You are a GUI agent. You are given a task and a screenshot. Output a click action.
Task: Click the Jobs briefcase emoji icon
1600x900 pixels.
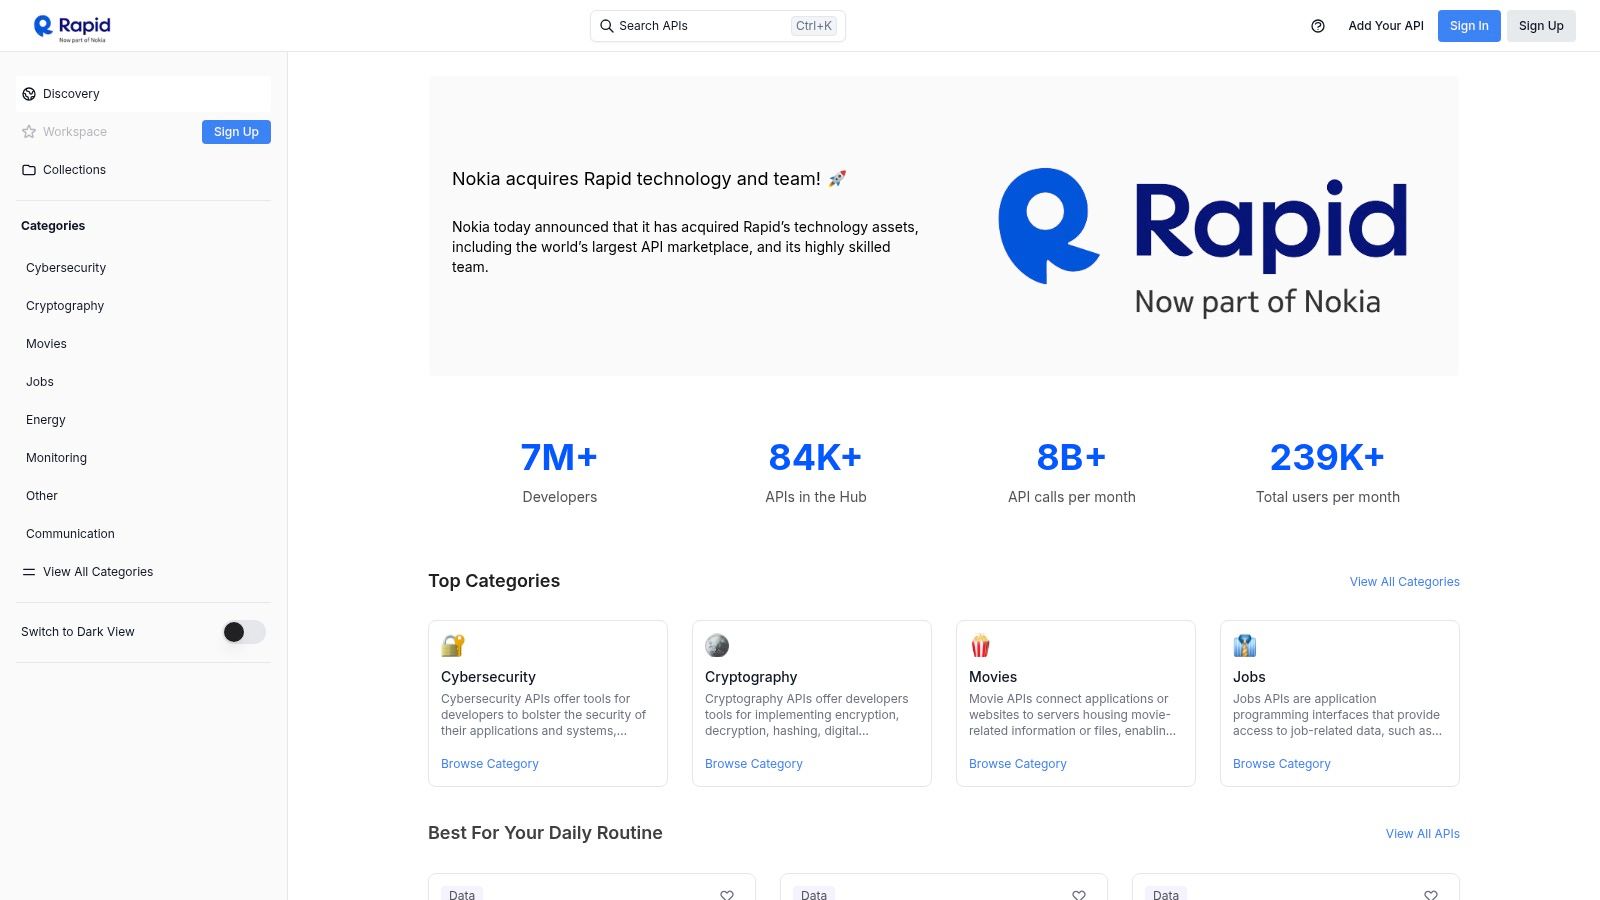[x=1245, y=645]
